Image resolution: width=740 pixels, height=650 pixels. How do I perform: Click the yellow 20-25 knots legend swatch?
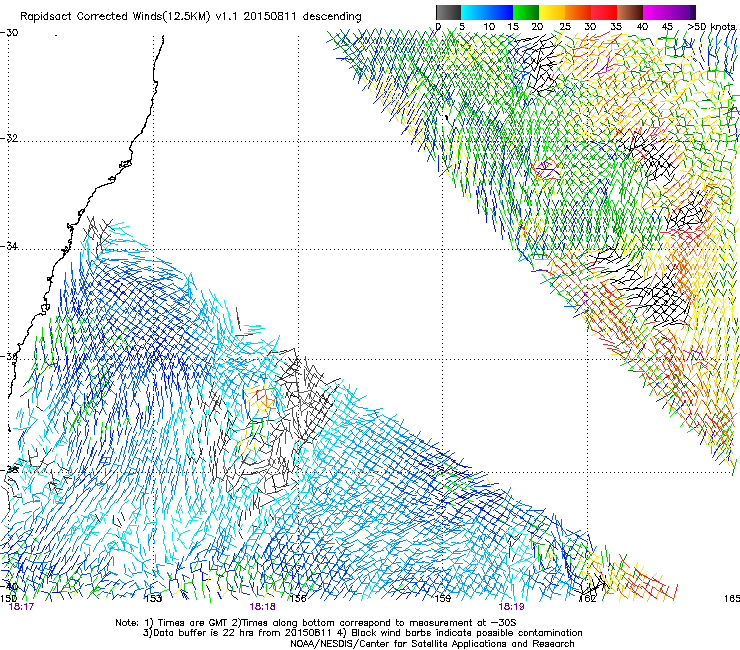552,12
